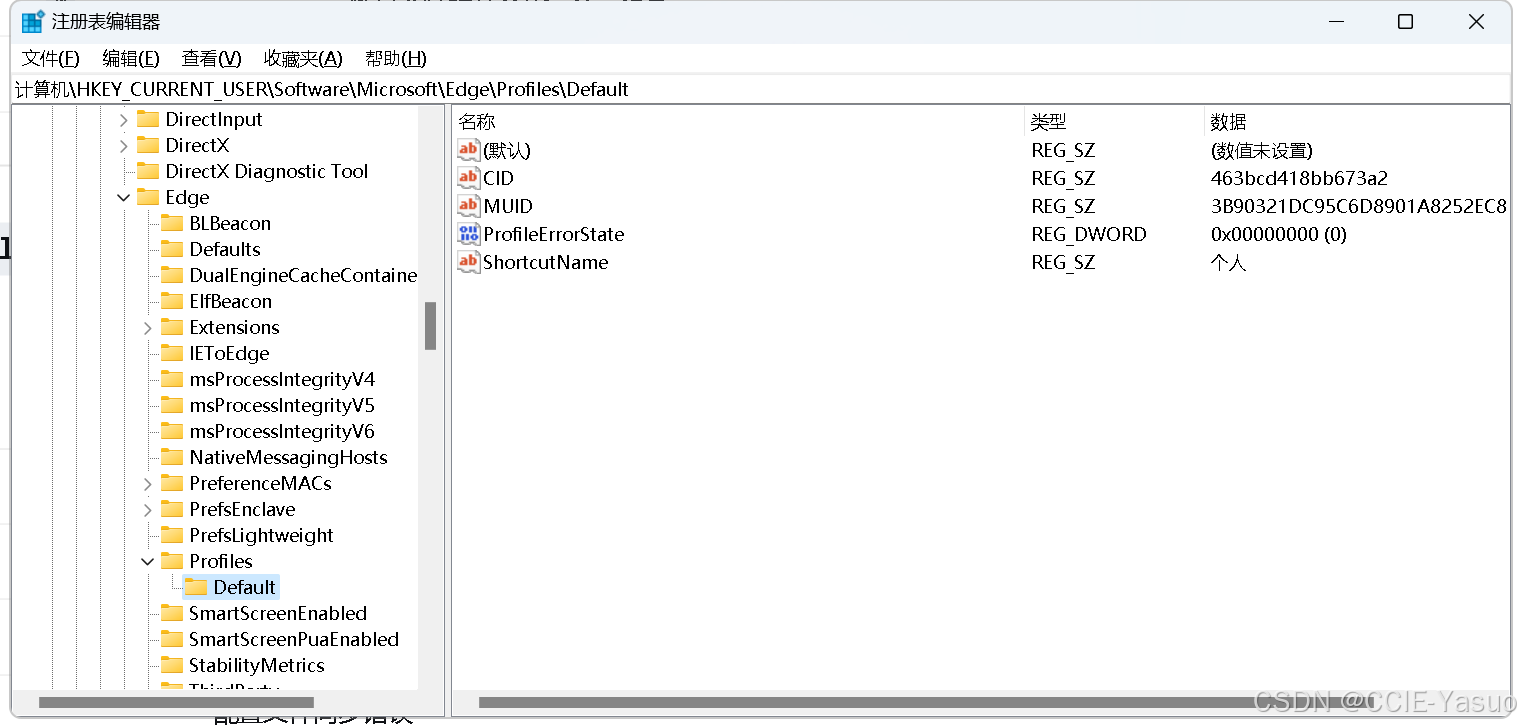The height and width of the screenshot is (728, 1521).
Task: Click the 数据 column header
Action: pos(1356,122)
